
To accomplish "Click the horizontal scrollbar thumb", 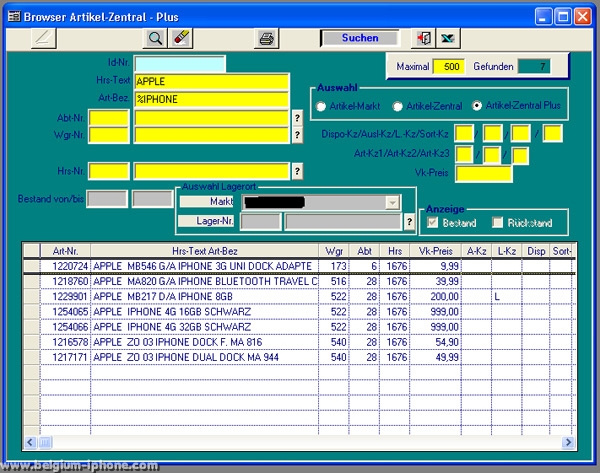I will click(x=44, y=442).
